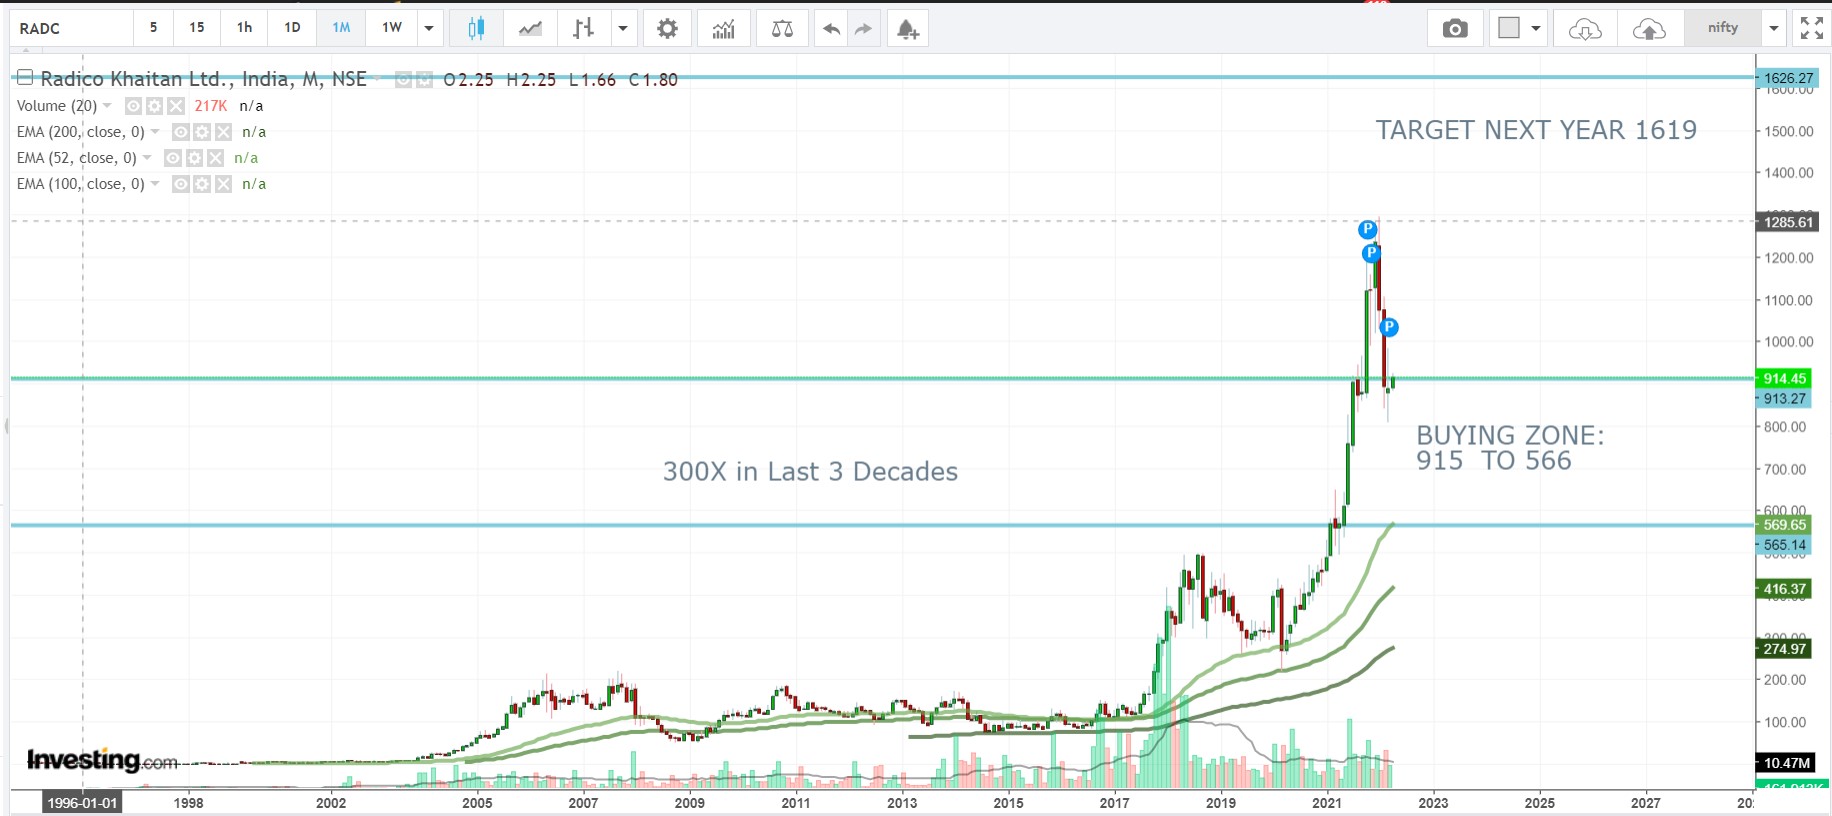Viewport: 1832px width, 816px height.
Task: Expand the Volume (20) legend arrow
Action: pos(107,106)
